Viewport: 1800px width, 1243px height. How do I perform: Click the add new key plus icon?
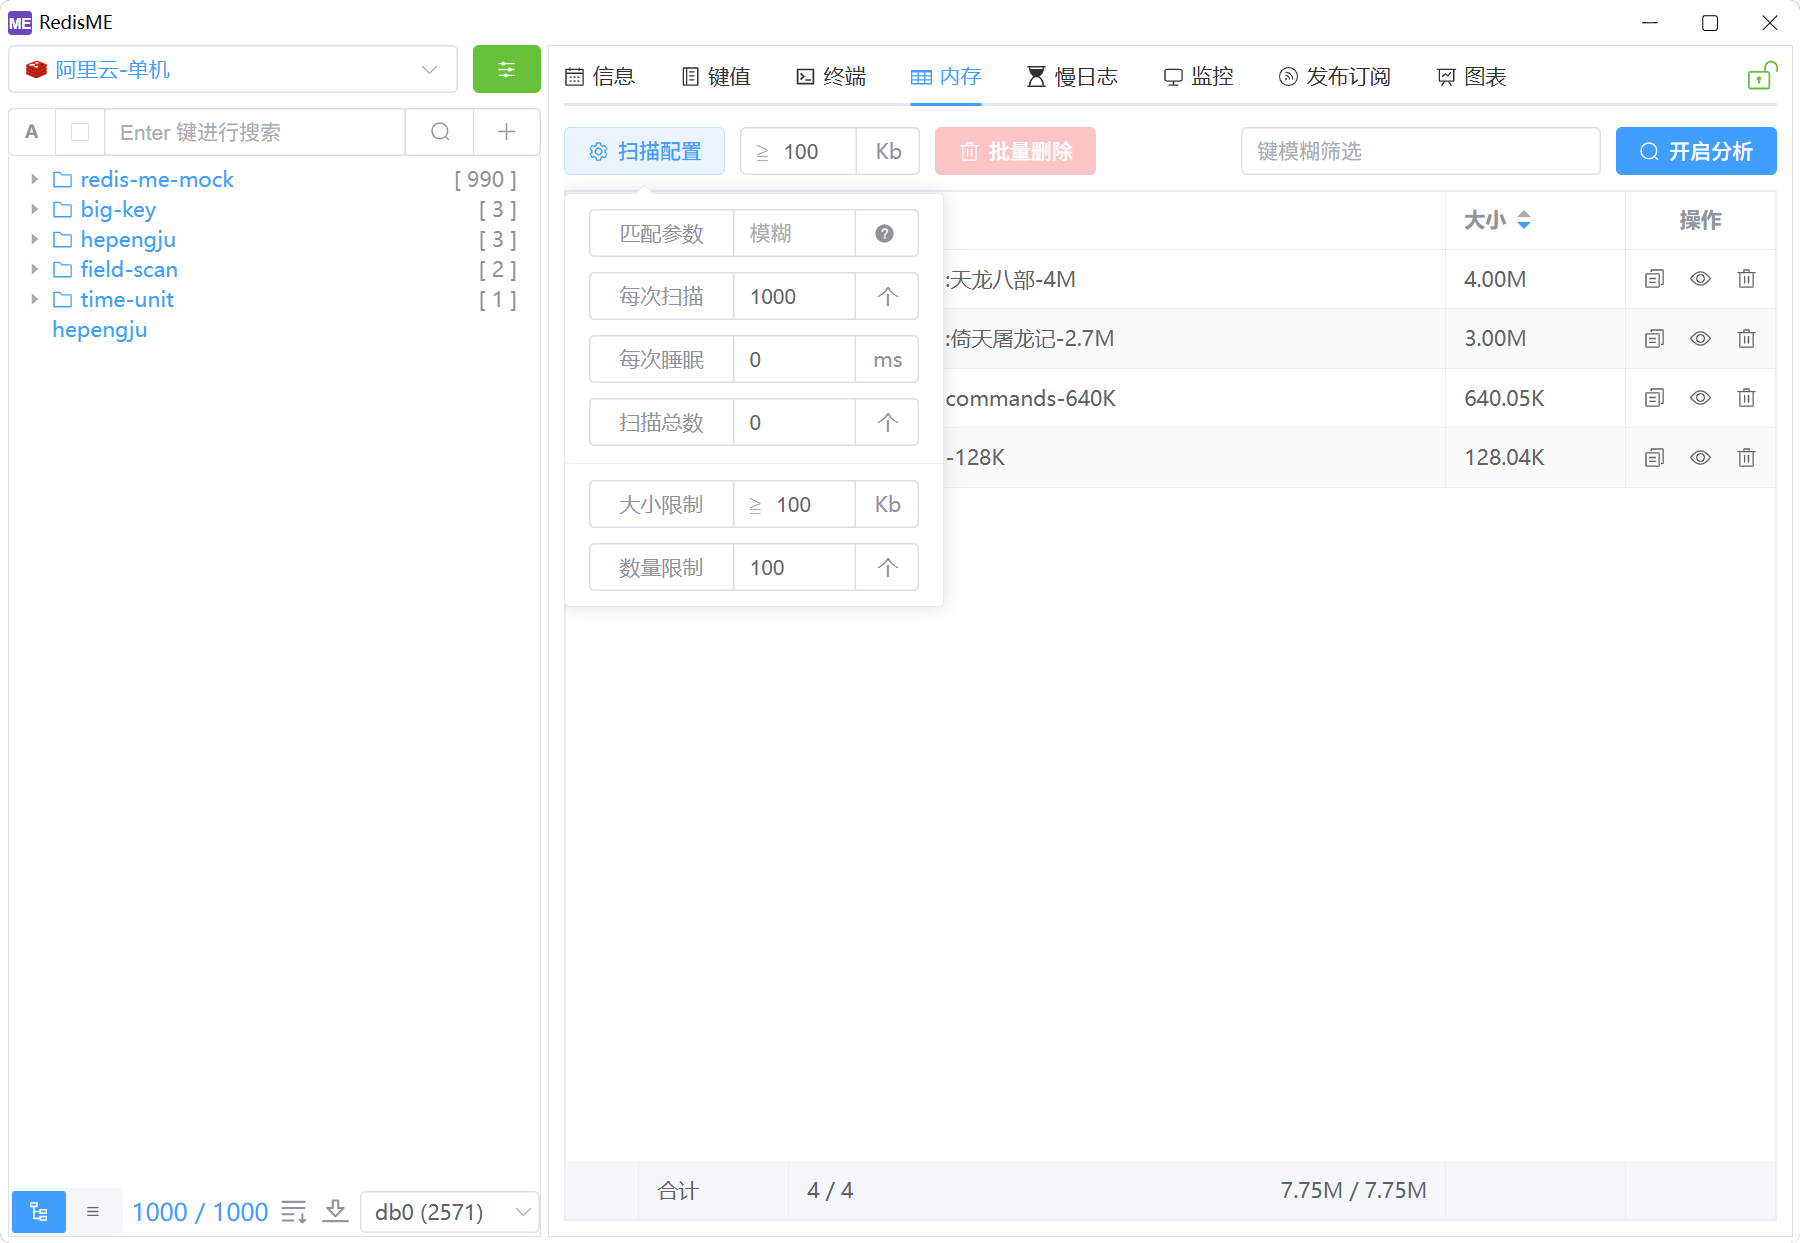506,132
